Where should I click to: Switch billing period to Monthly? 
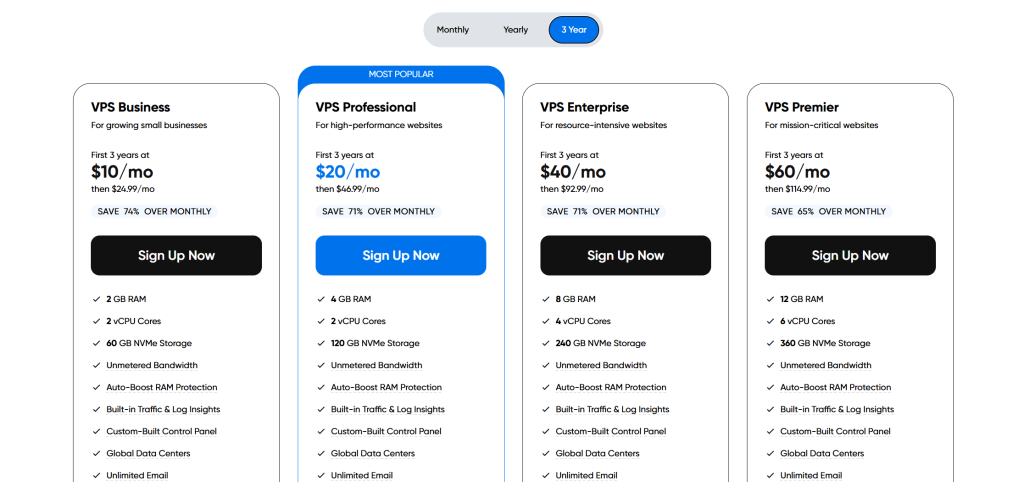(453, 30)
